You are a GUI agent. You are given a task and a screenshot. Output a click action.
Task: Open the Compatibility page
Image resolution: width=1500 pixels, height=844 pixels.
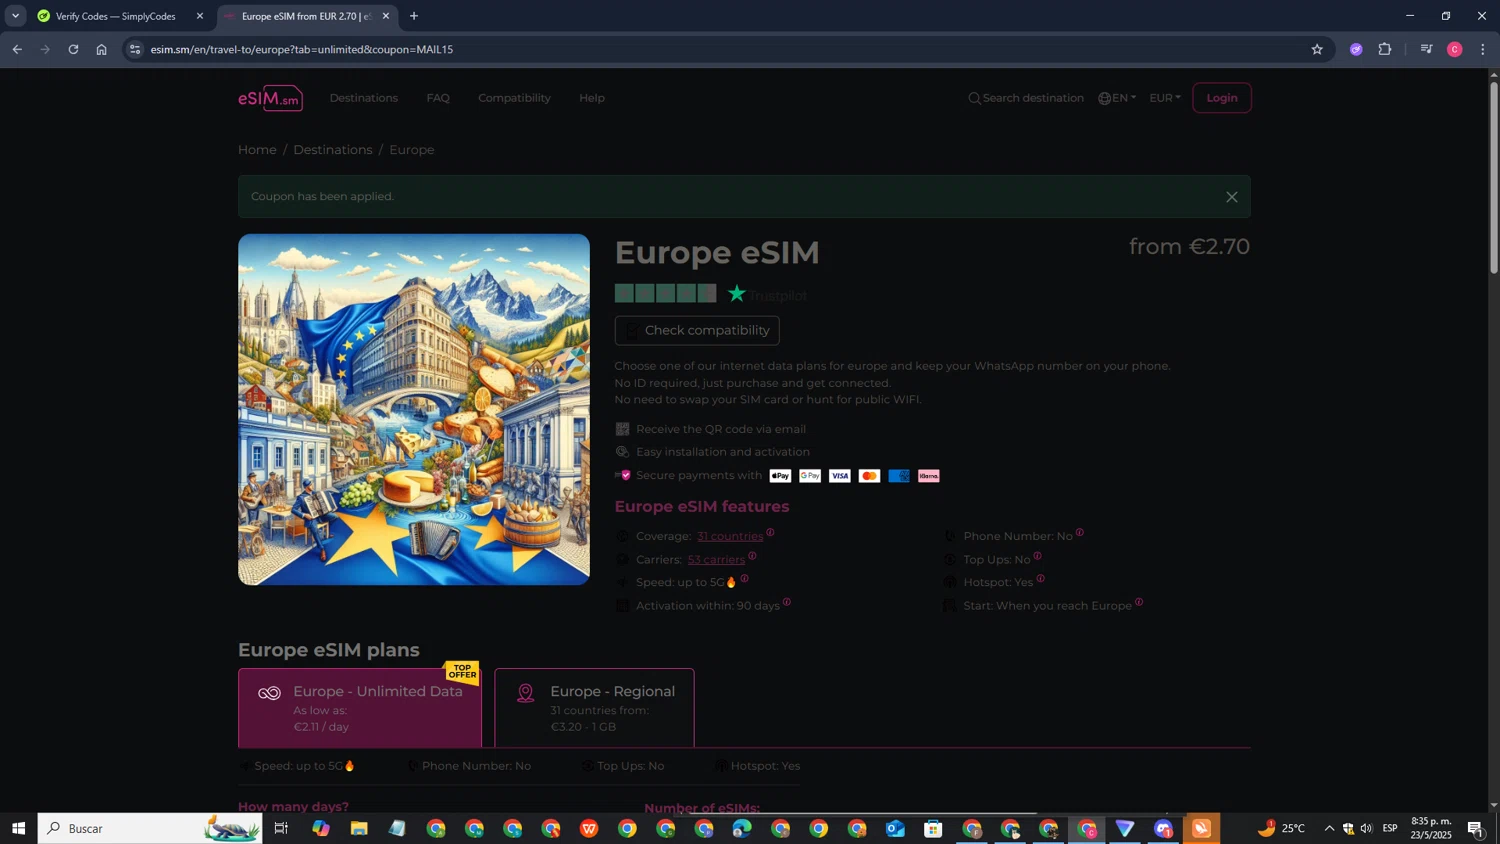(x=514, y=98)
